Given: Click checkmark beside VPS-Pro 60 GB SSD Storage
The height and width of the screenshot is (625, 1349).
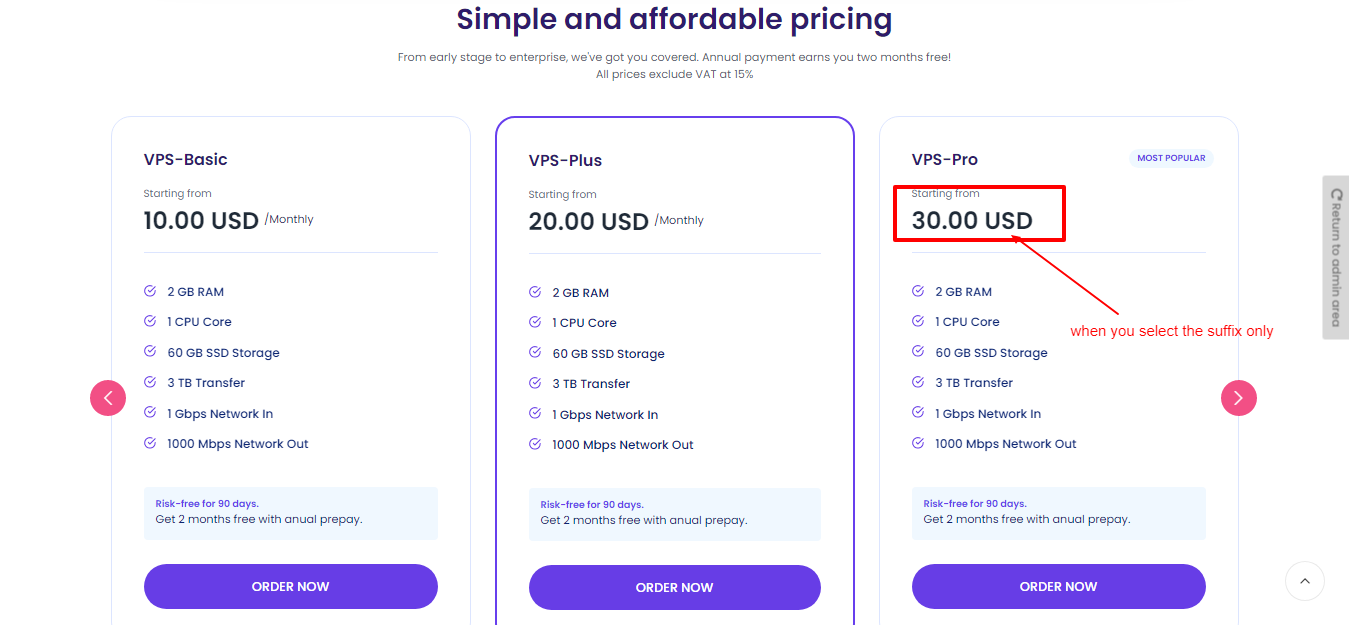Looking at the screenshot, I should point(918,352).
